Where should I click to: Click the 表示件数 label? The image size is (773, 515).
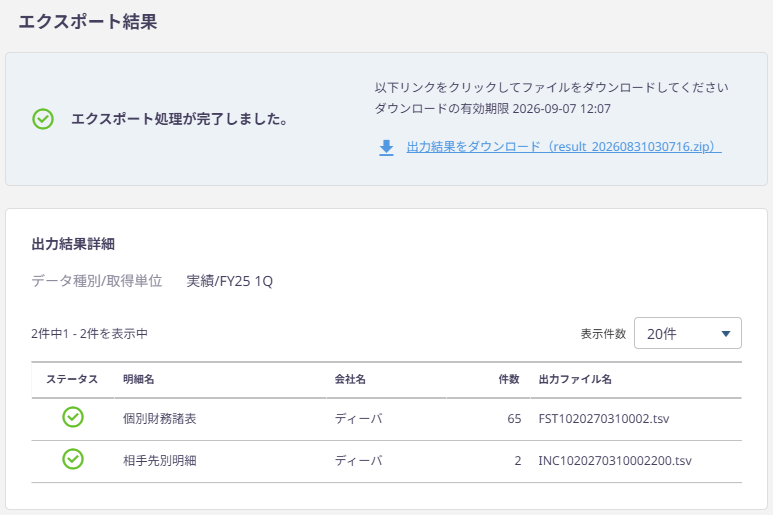[603, 334]
